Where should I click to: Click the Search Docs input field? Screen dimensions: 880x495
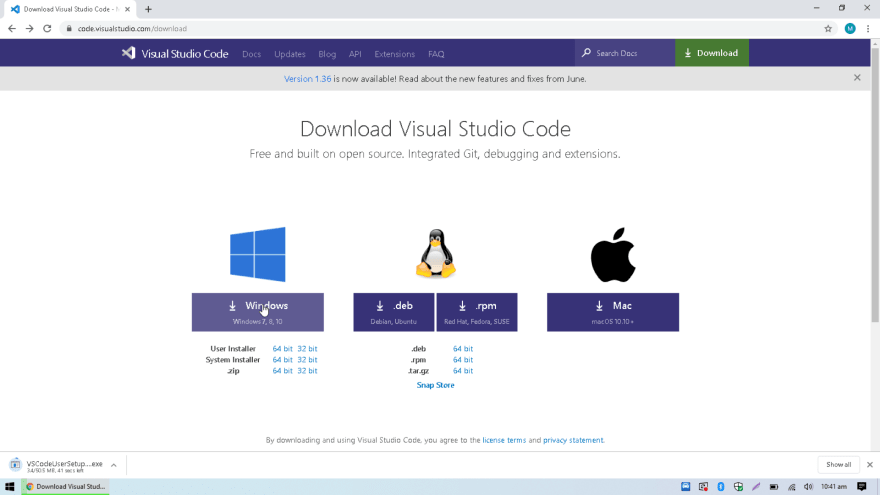pyautogui.click(x=625, y=53)
